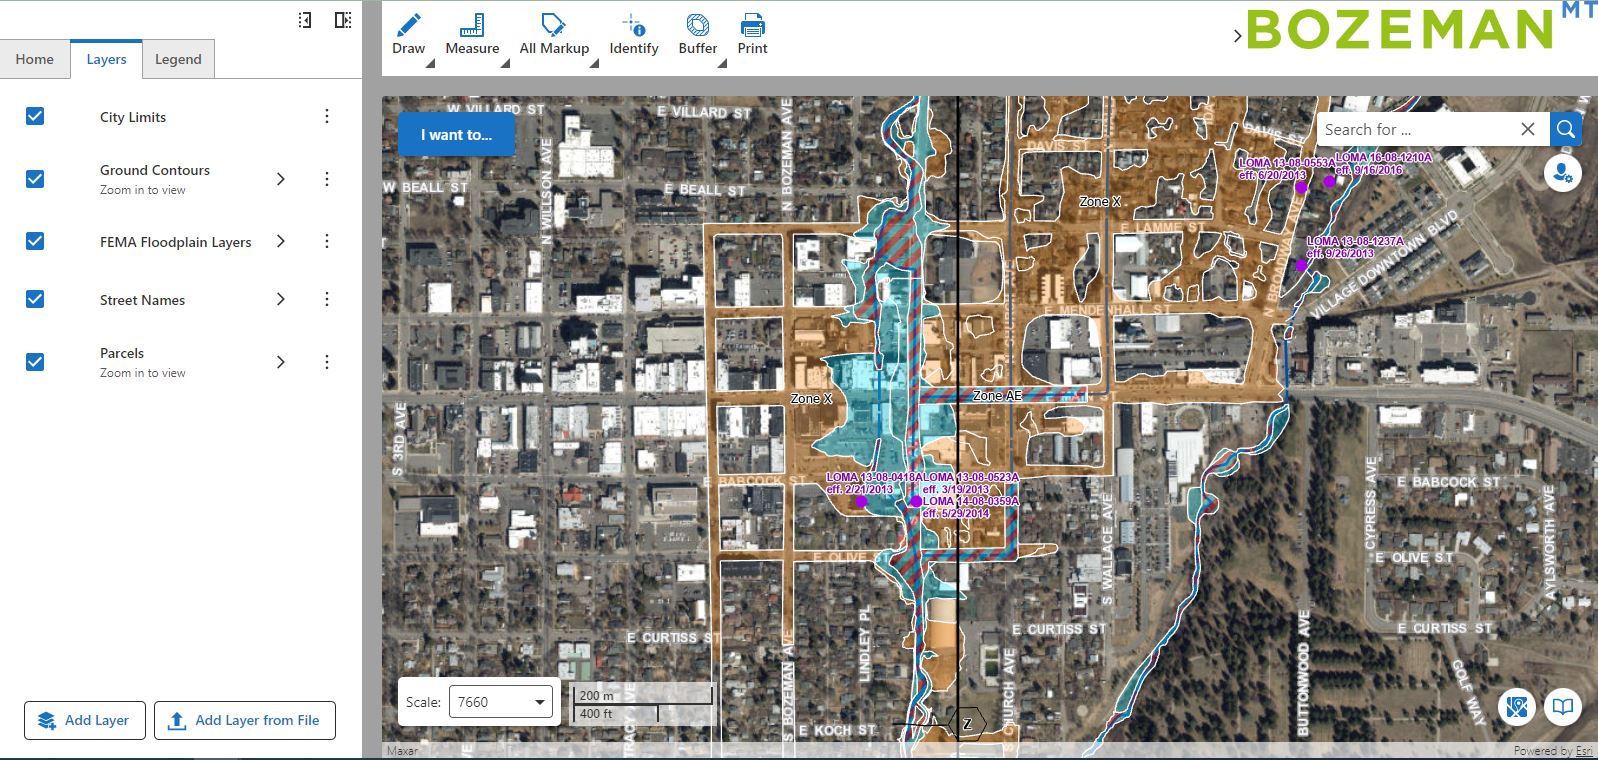Uncheck the City Limits layer
Screen dimensions: 1598x760
tap(35, 116)
